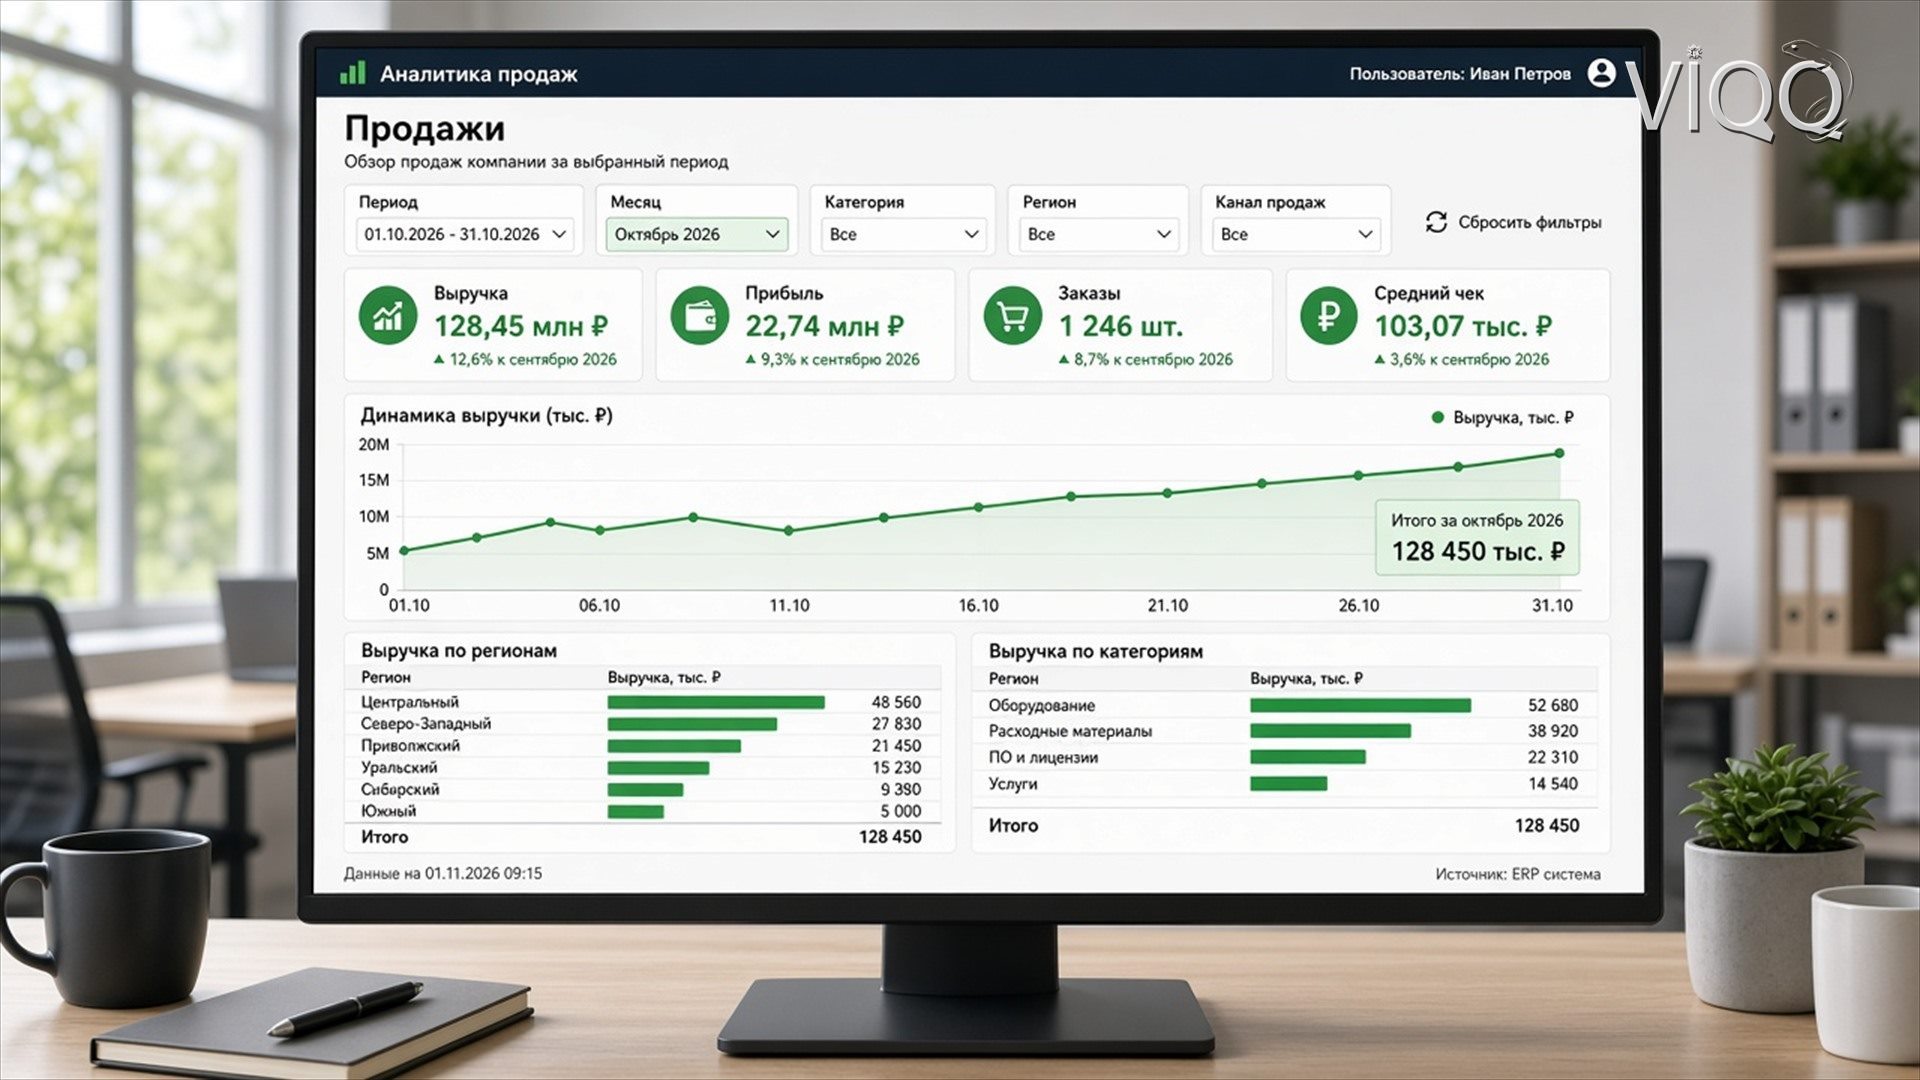Click the 52 680 category value
Image resolution: width=1920 pixels, height=1080 pixels.
coord(1553,705)
